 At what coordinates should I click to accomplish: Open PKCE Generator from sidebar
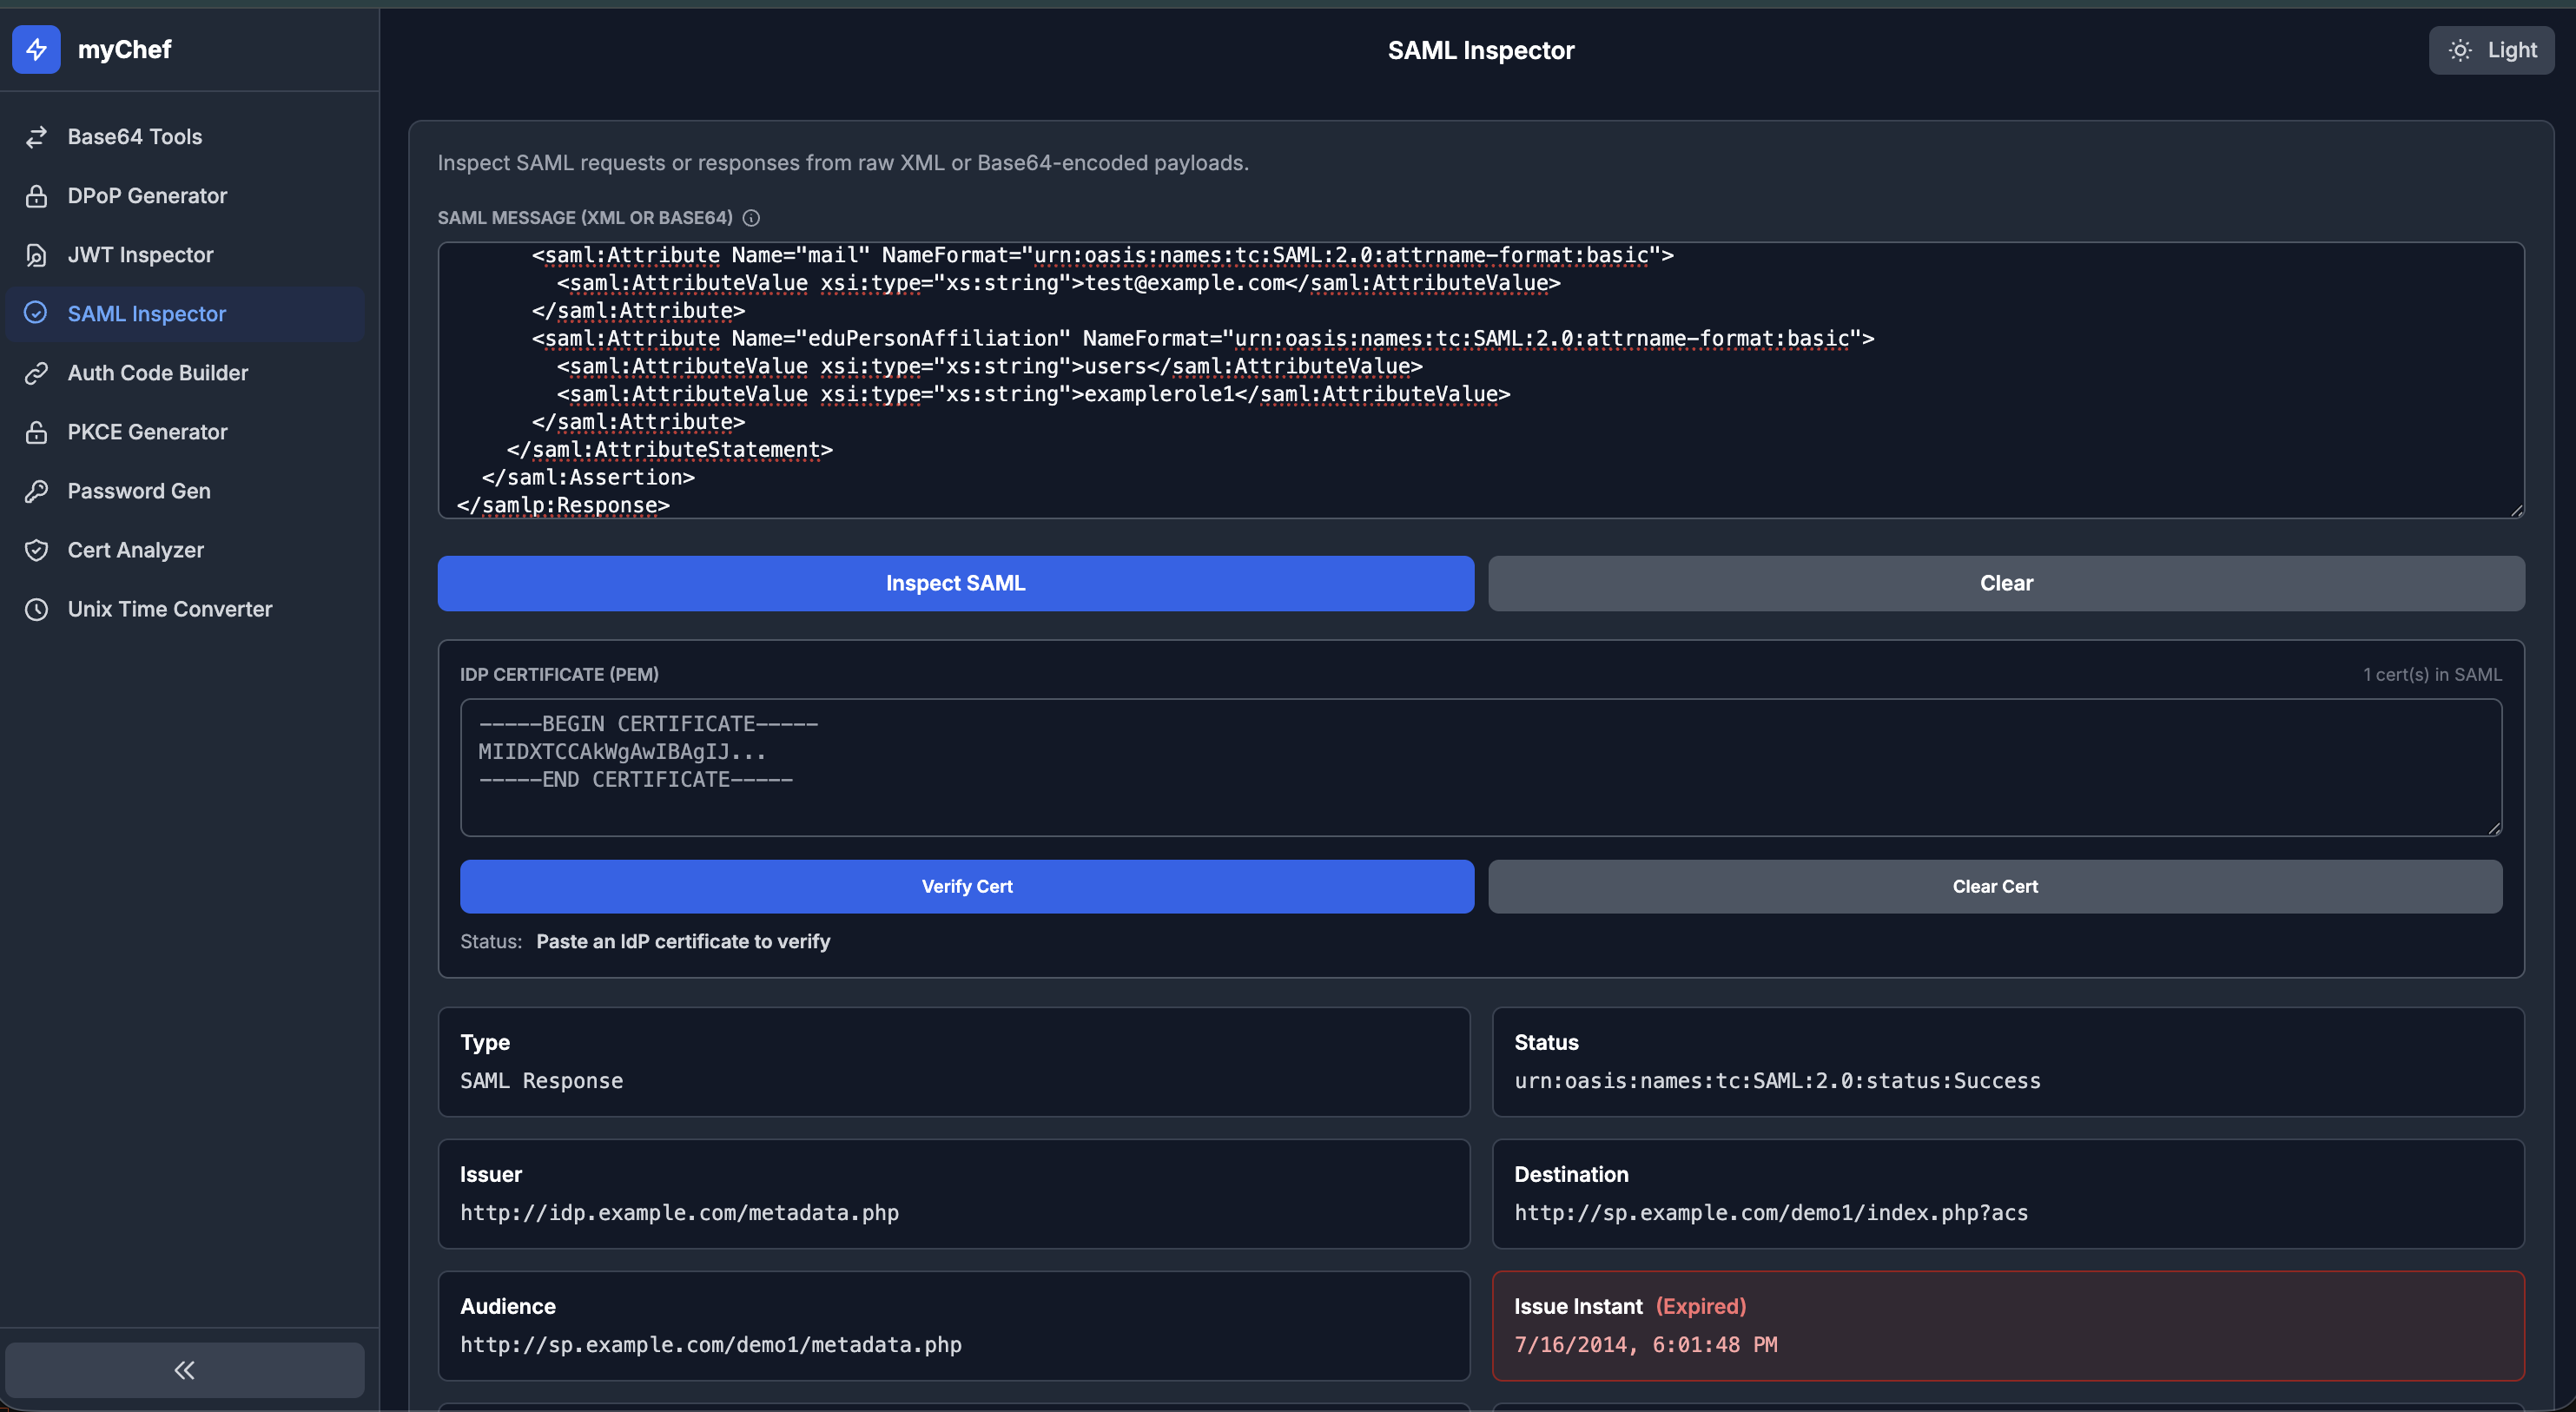click(147, 432)
